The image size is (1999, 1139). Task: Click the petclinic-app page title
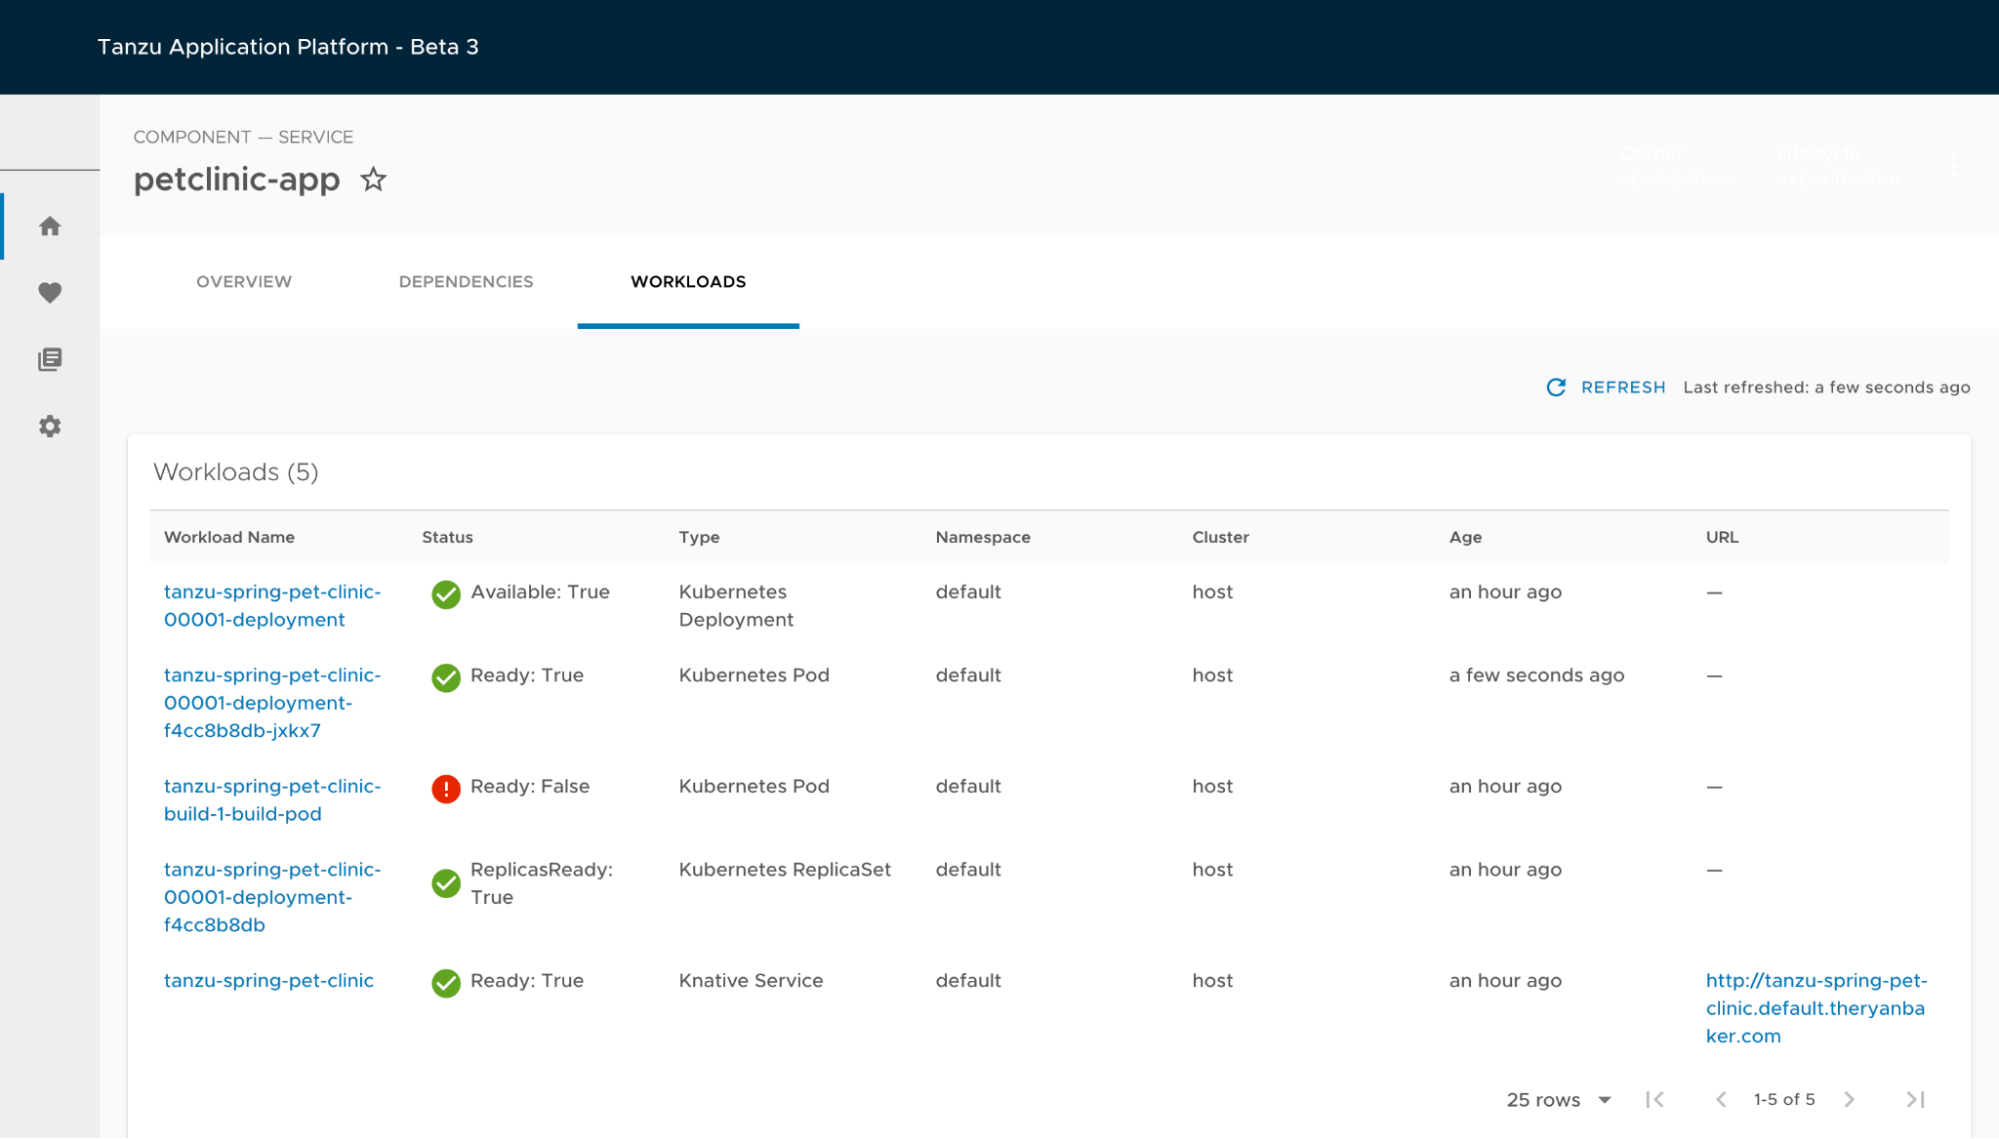pyautogui.click(x=237, y=180)
